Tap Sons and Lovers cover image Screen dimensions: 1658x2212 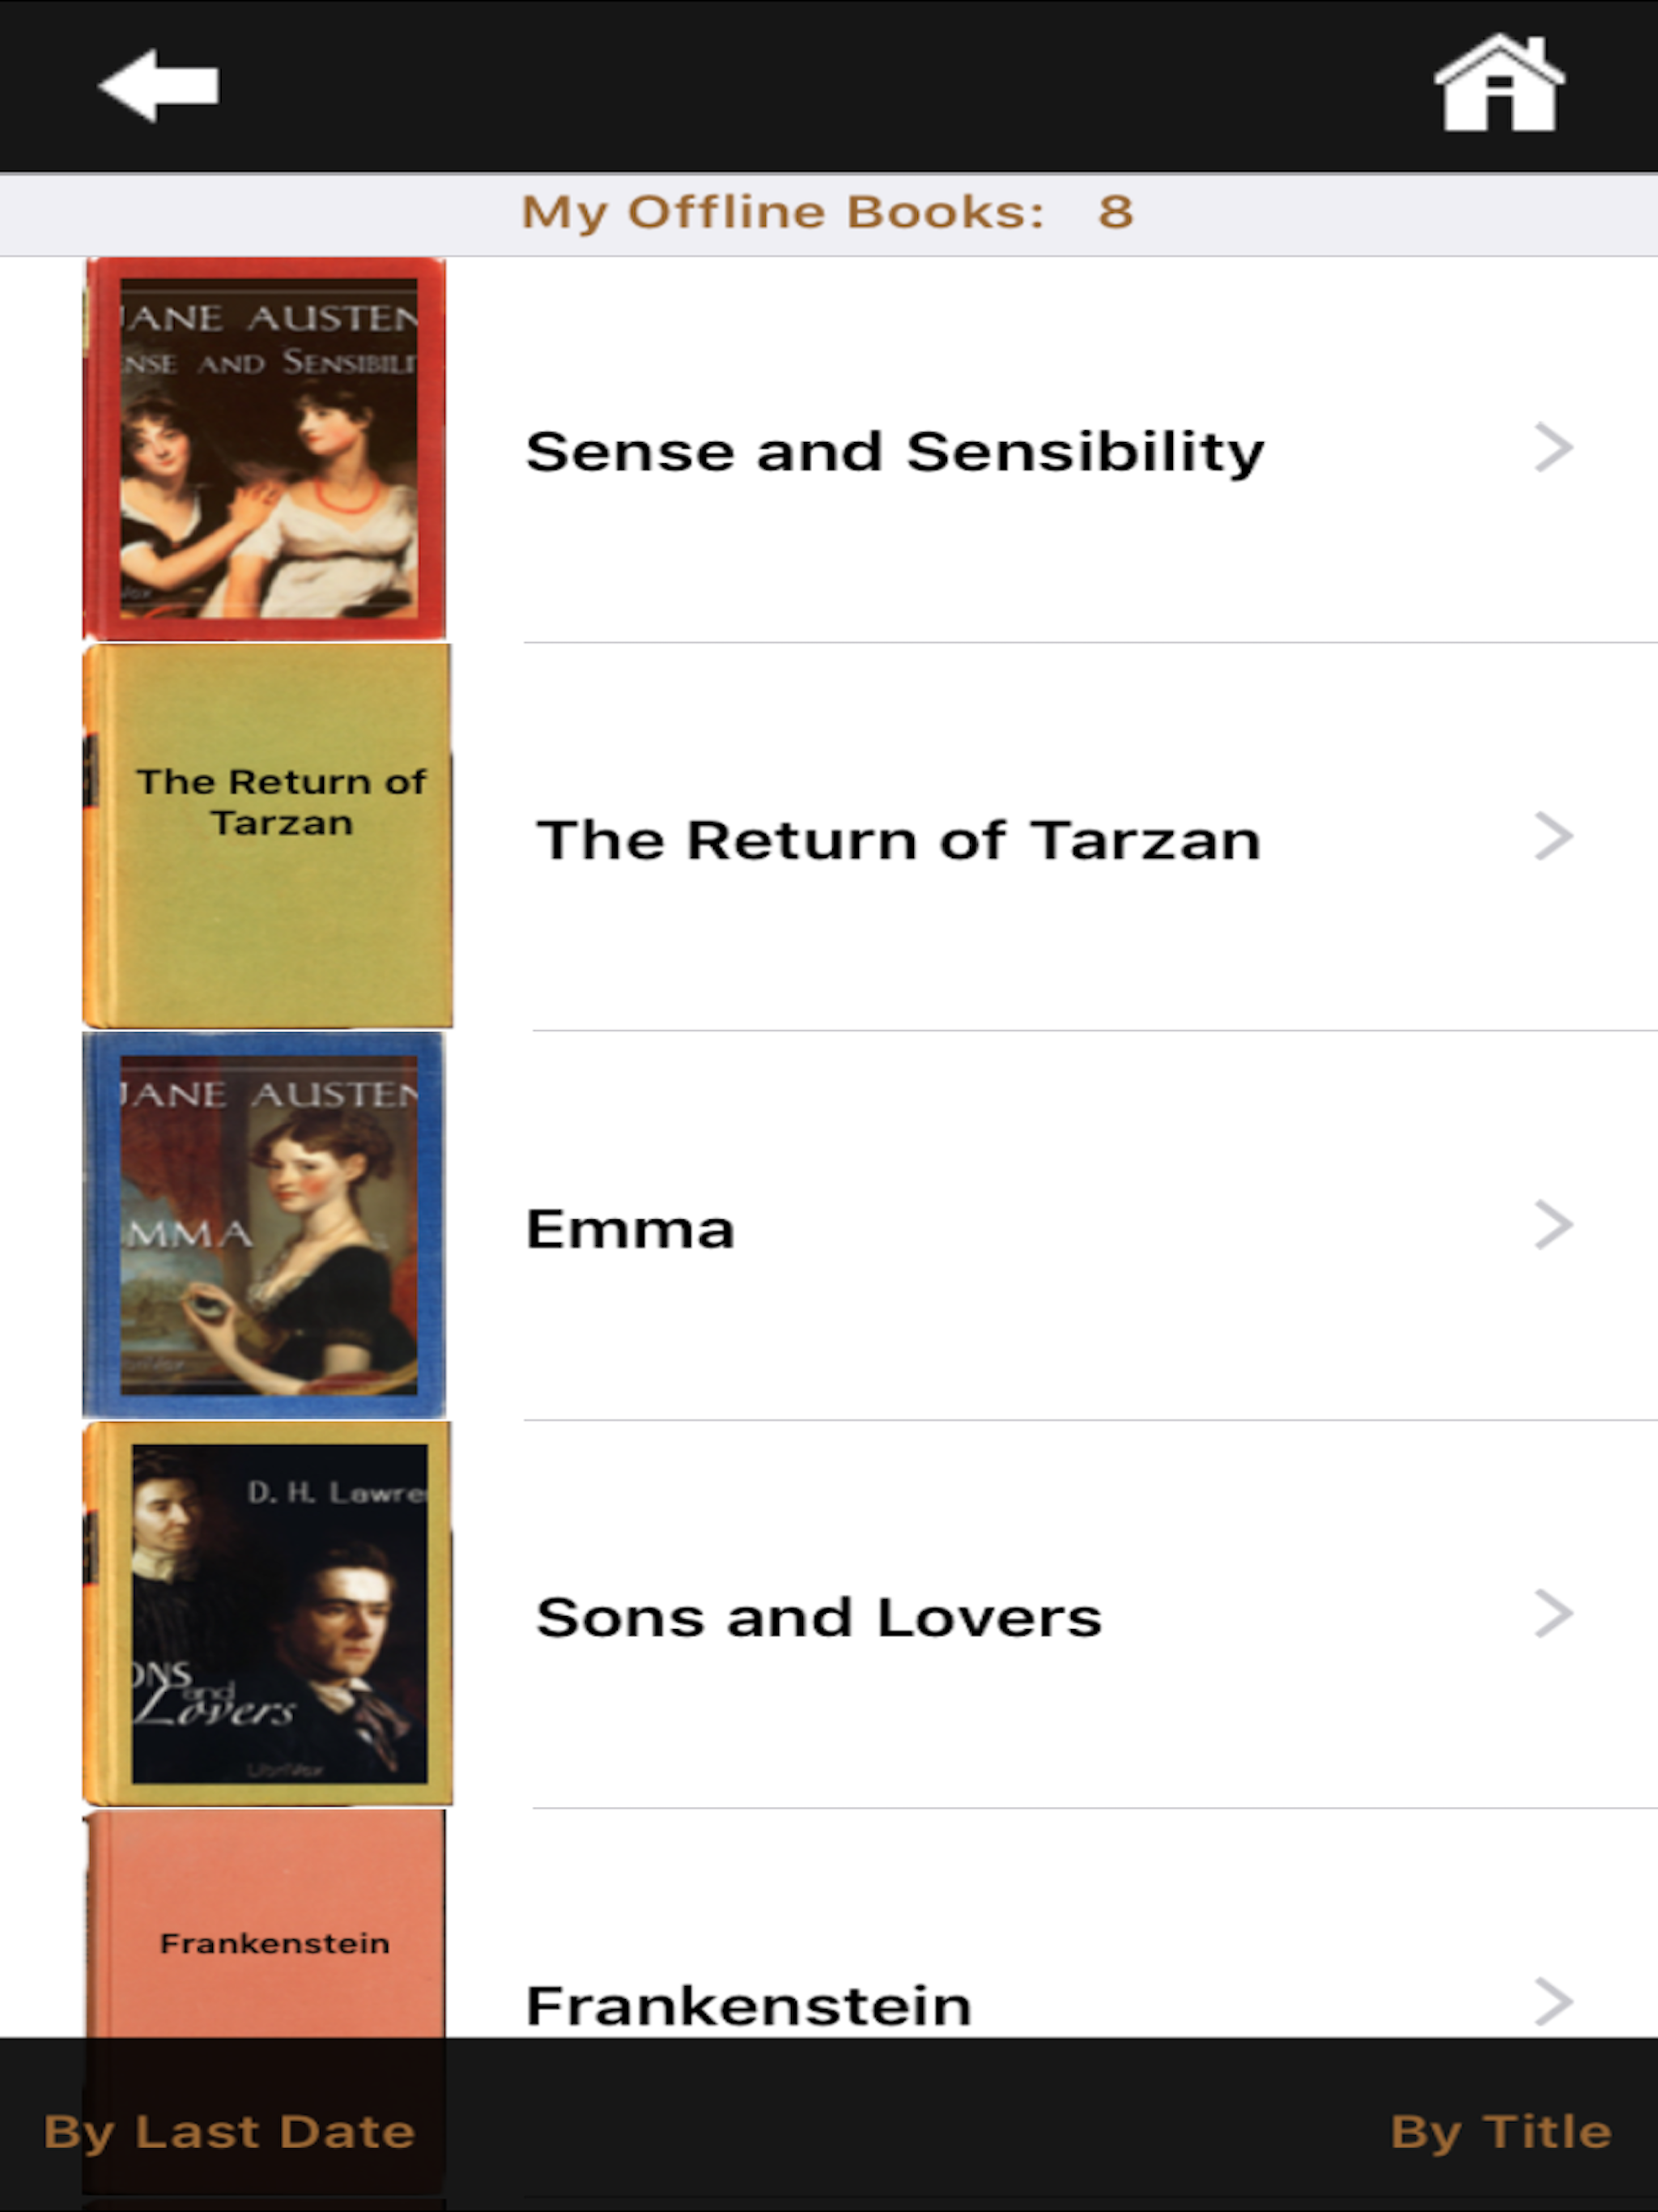pyautogui.click(x=268, y=1613)
